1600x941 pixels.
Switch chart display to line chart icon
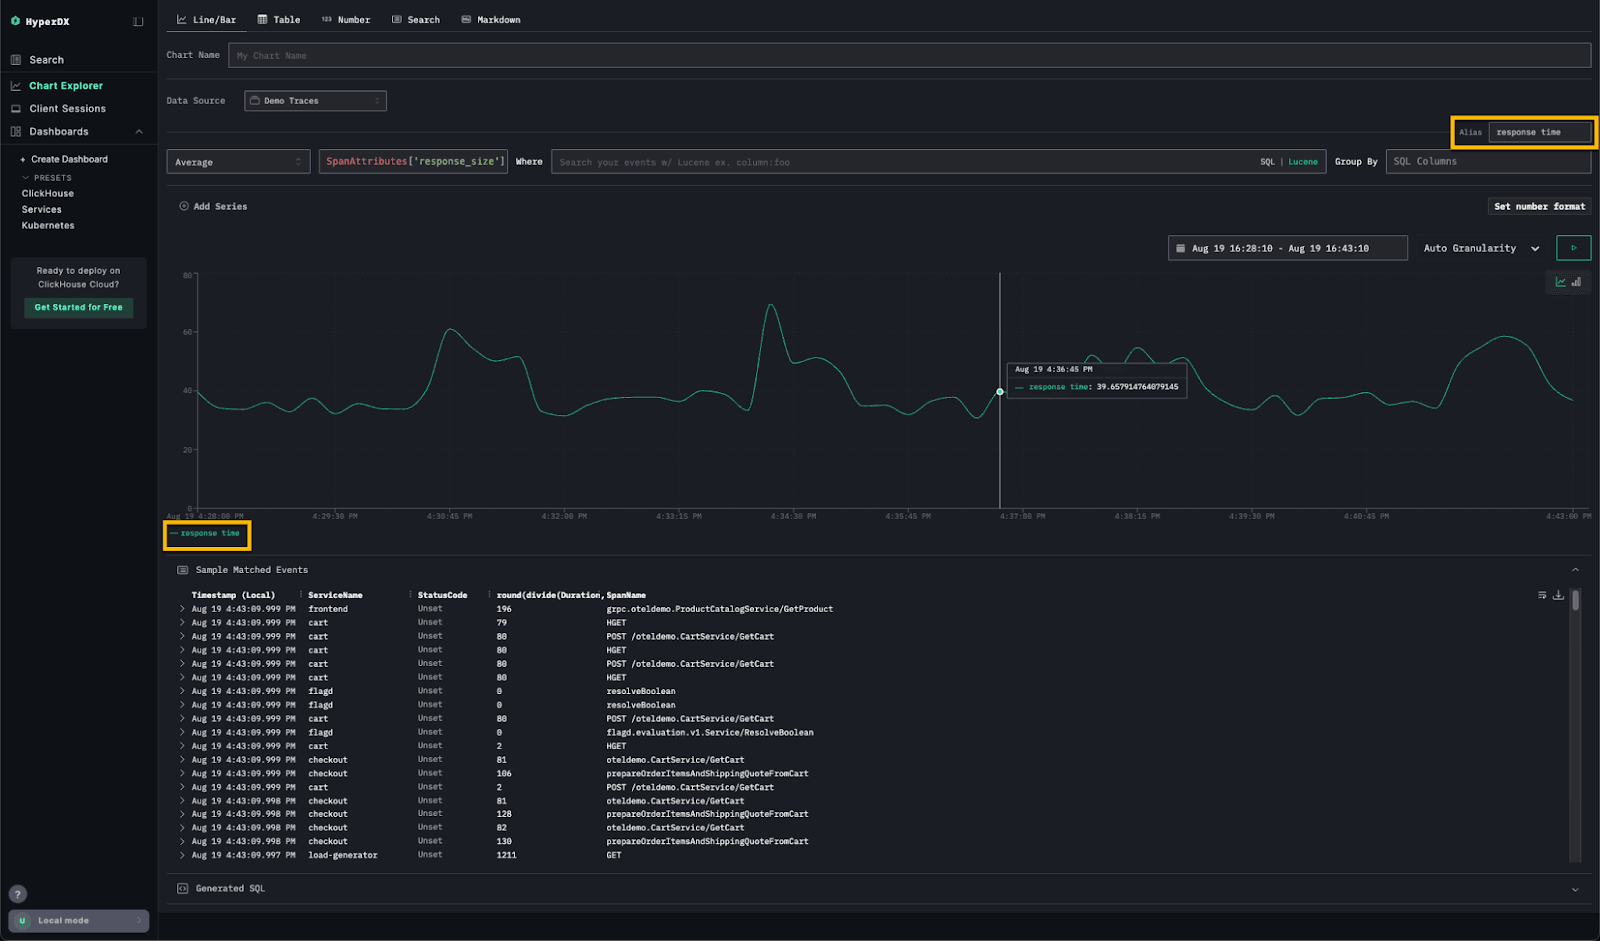1560,282
